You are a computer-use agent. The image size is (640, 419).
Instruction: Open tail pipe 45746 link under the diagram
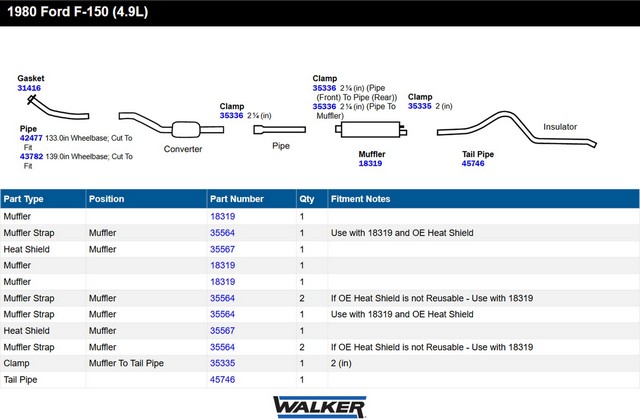(x=473, y=163)
